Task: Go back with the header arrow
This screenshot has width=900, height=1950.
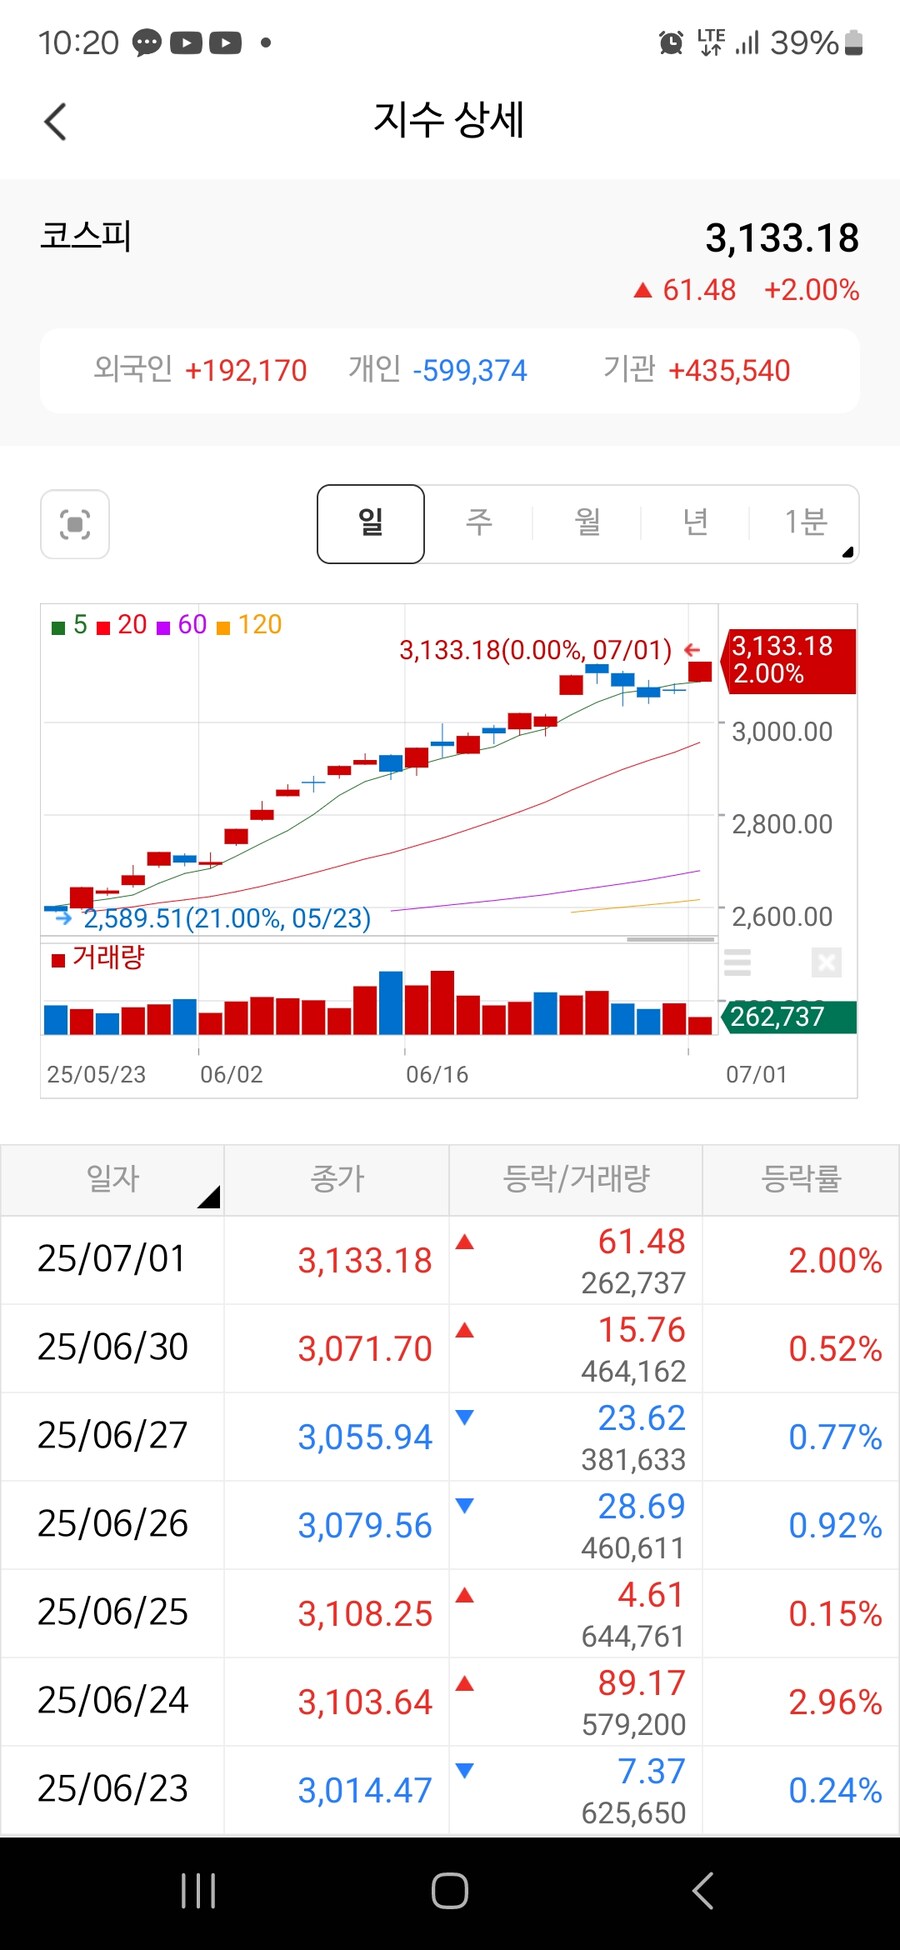Action: click(56, 122)
